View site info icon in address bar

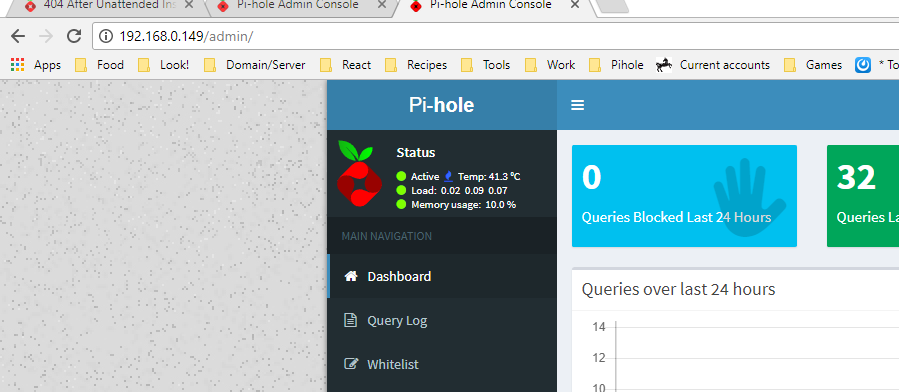click(x=105, y=36)
